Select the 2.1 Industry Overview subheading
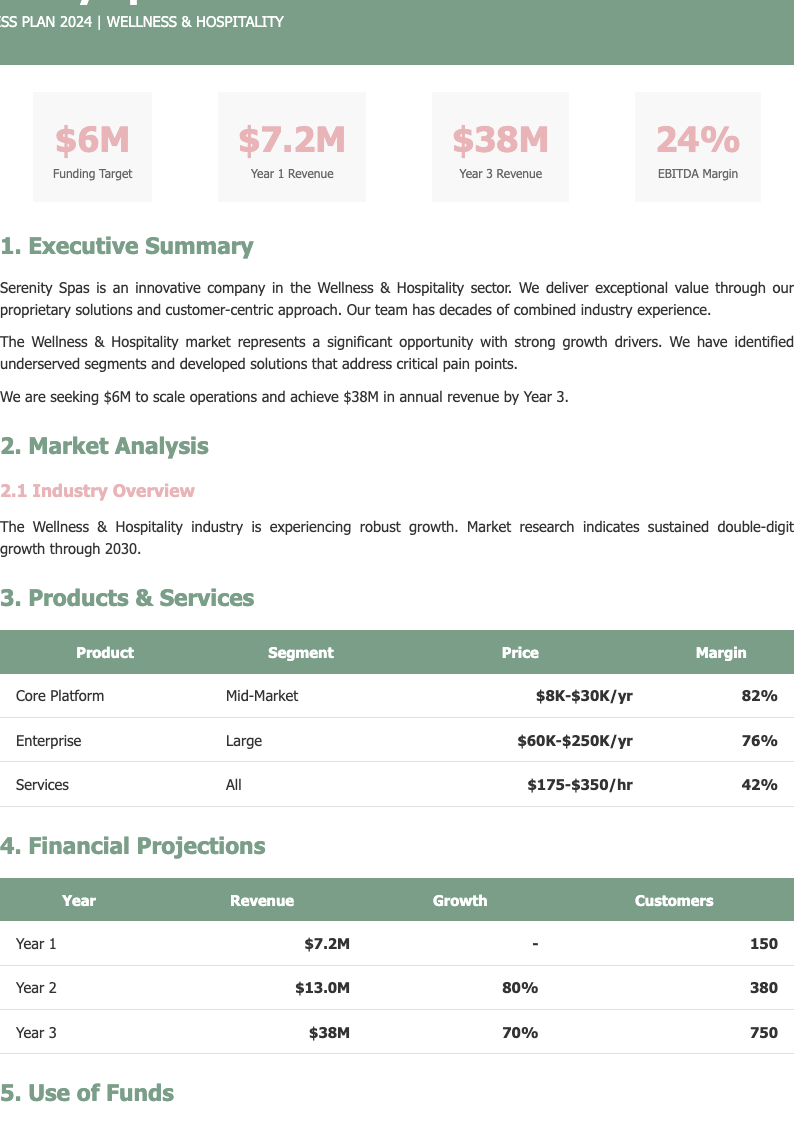Screen dimensions: 794x1123 (97, 491)
